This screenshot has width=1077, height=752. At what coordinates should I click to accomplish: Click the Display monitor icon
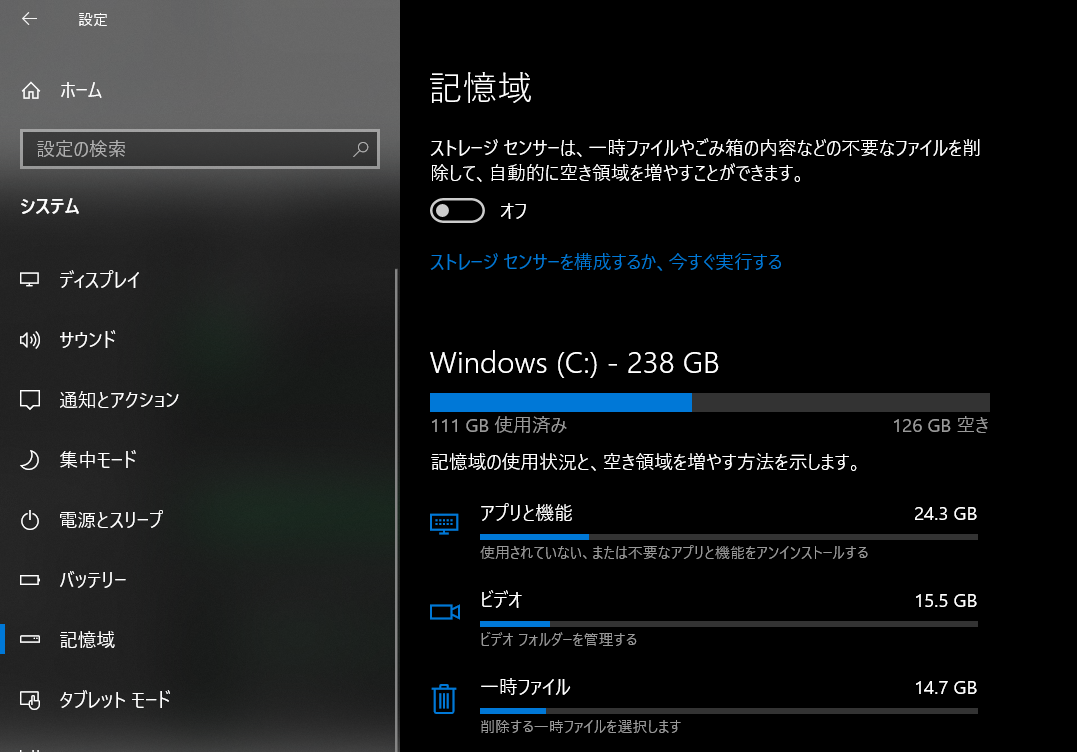[30, 280]
